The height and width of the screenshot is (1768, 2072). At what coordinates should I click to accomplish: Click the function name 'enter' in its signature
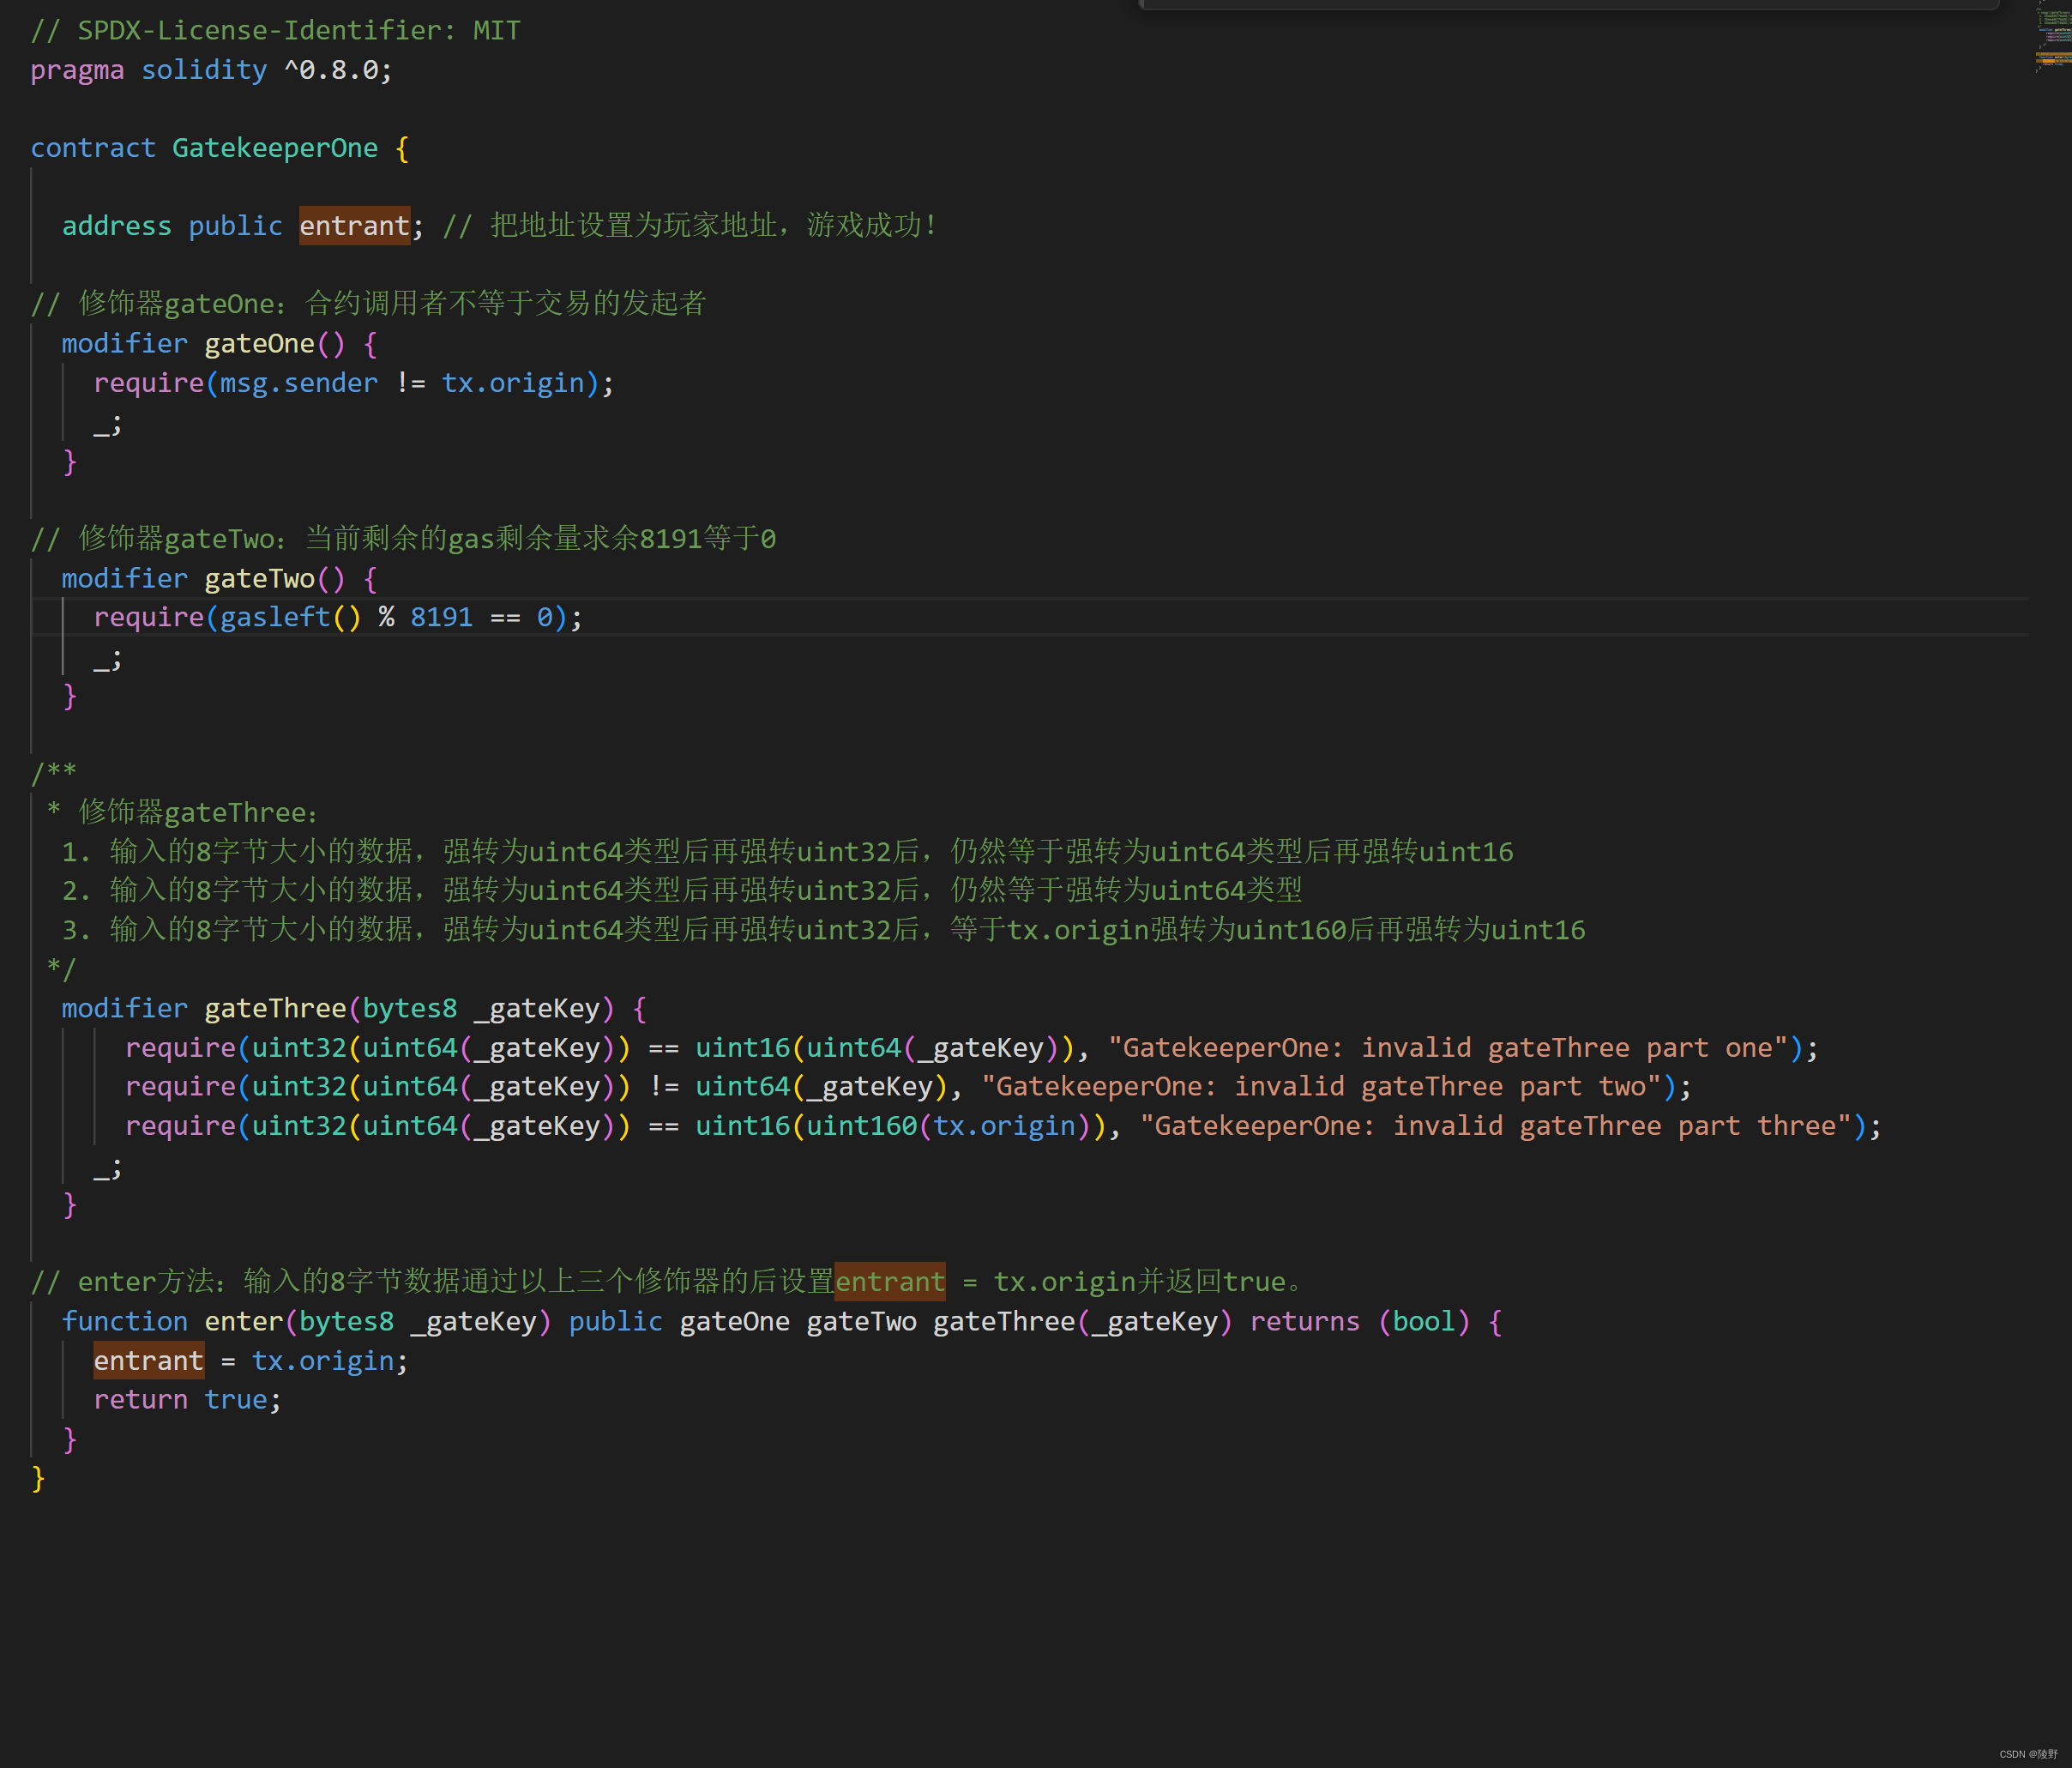(x=244, y=1321)
